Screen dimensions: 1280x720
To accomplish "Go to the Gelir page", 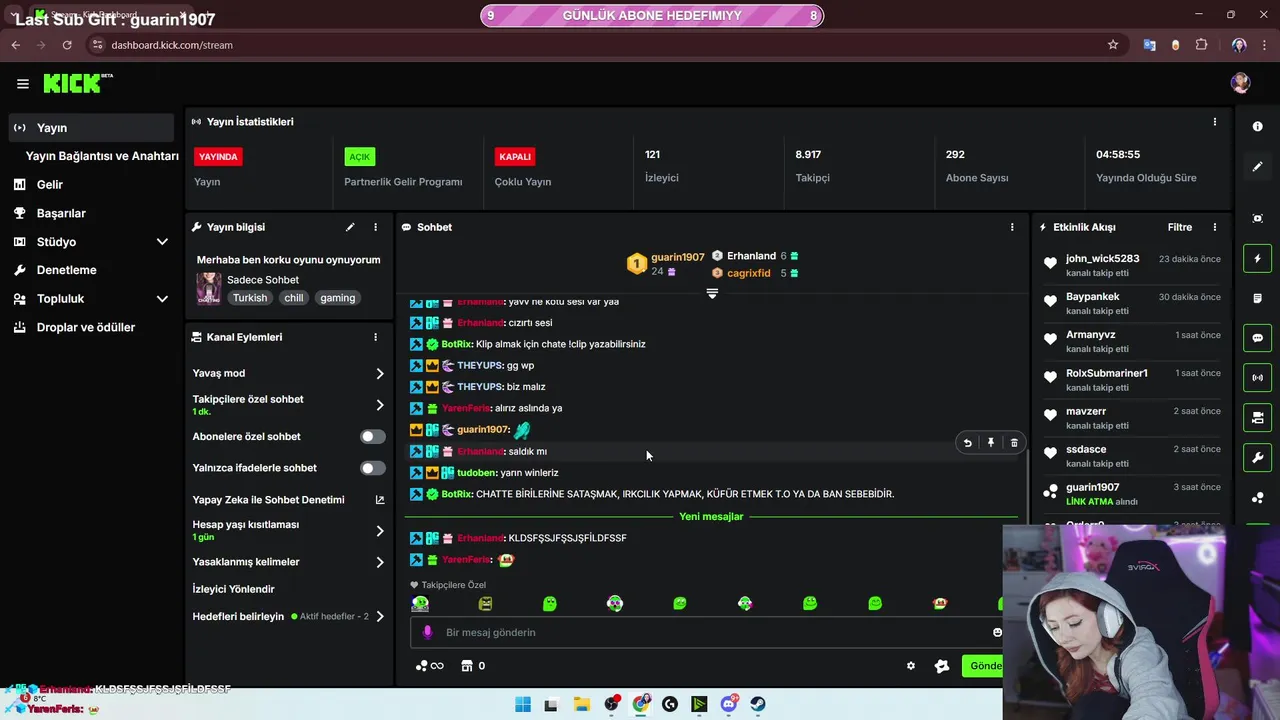I will pyautogui.click(x=50, y=185).
